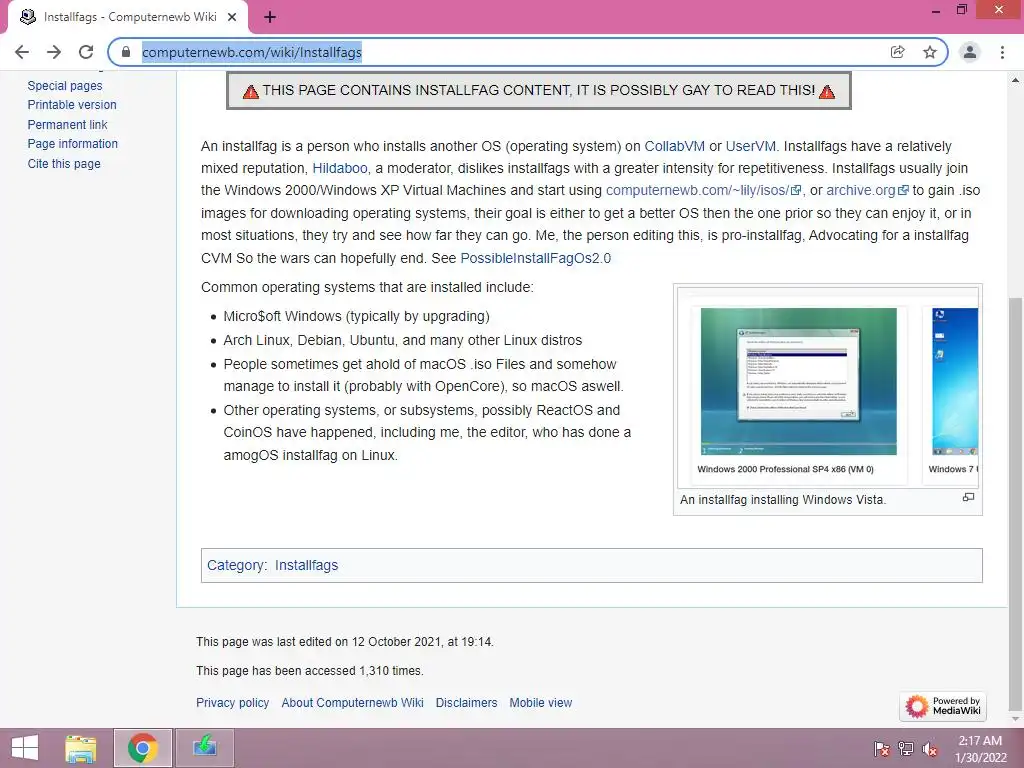Open the Windows 7 gallery thumbnail
The height and width of the screenshot is (768, 1024).
coord(955,381)
